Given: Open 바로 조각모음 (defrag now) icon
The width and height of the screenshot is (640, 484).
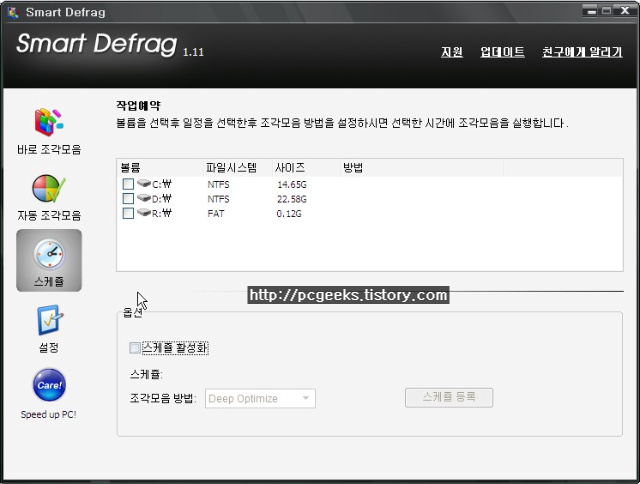Looking at the screenshot, I should coord(49,122).
